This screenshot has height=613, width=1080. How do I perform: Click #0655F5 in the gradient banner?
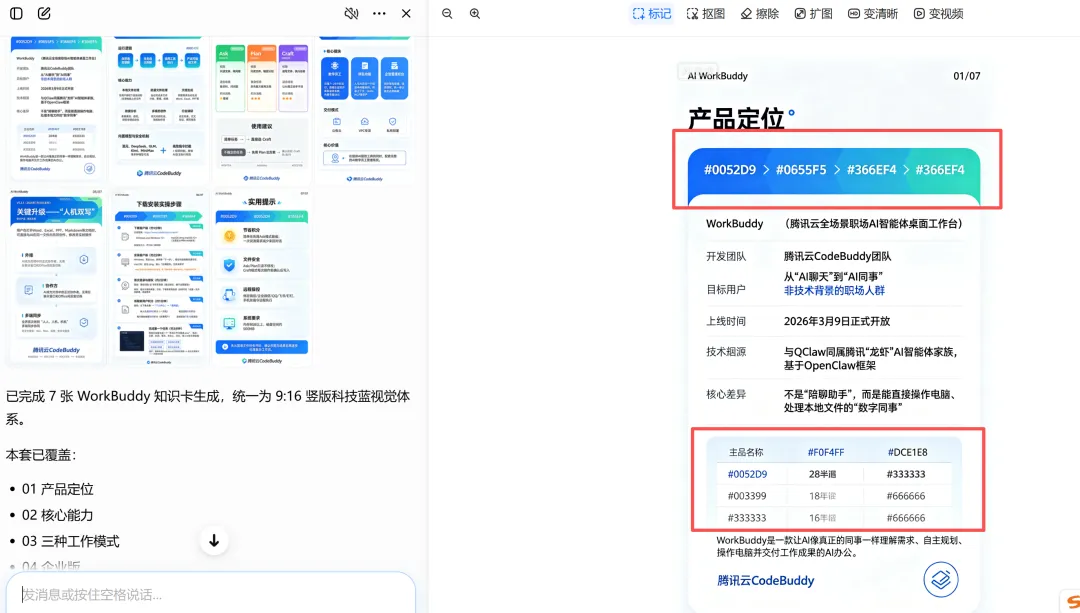[801, 169]
